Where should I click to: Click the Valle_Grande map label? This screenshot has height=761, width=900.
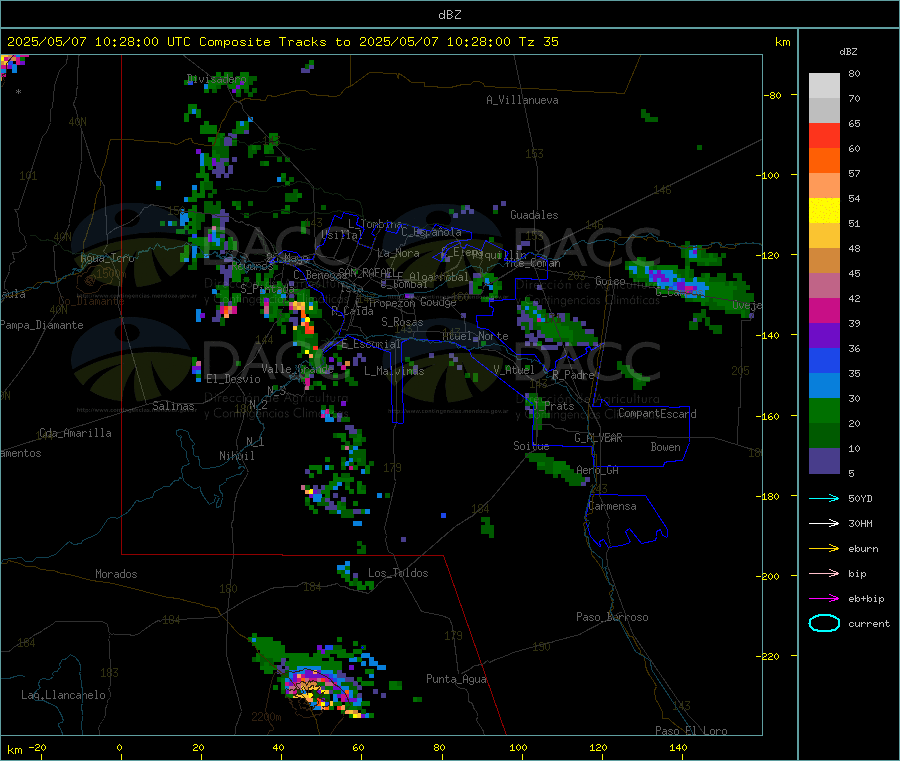[x=297, y=369]
